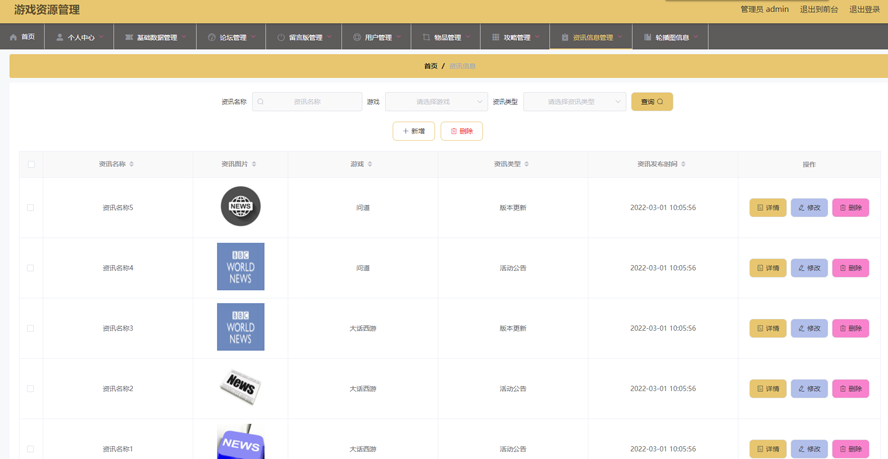Image resolution: width=888 pixels, height=459 pixels.
Task: Open the BBC World News image of 资讯名称3
Action: [x=241, y=326]
